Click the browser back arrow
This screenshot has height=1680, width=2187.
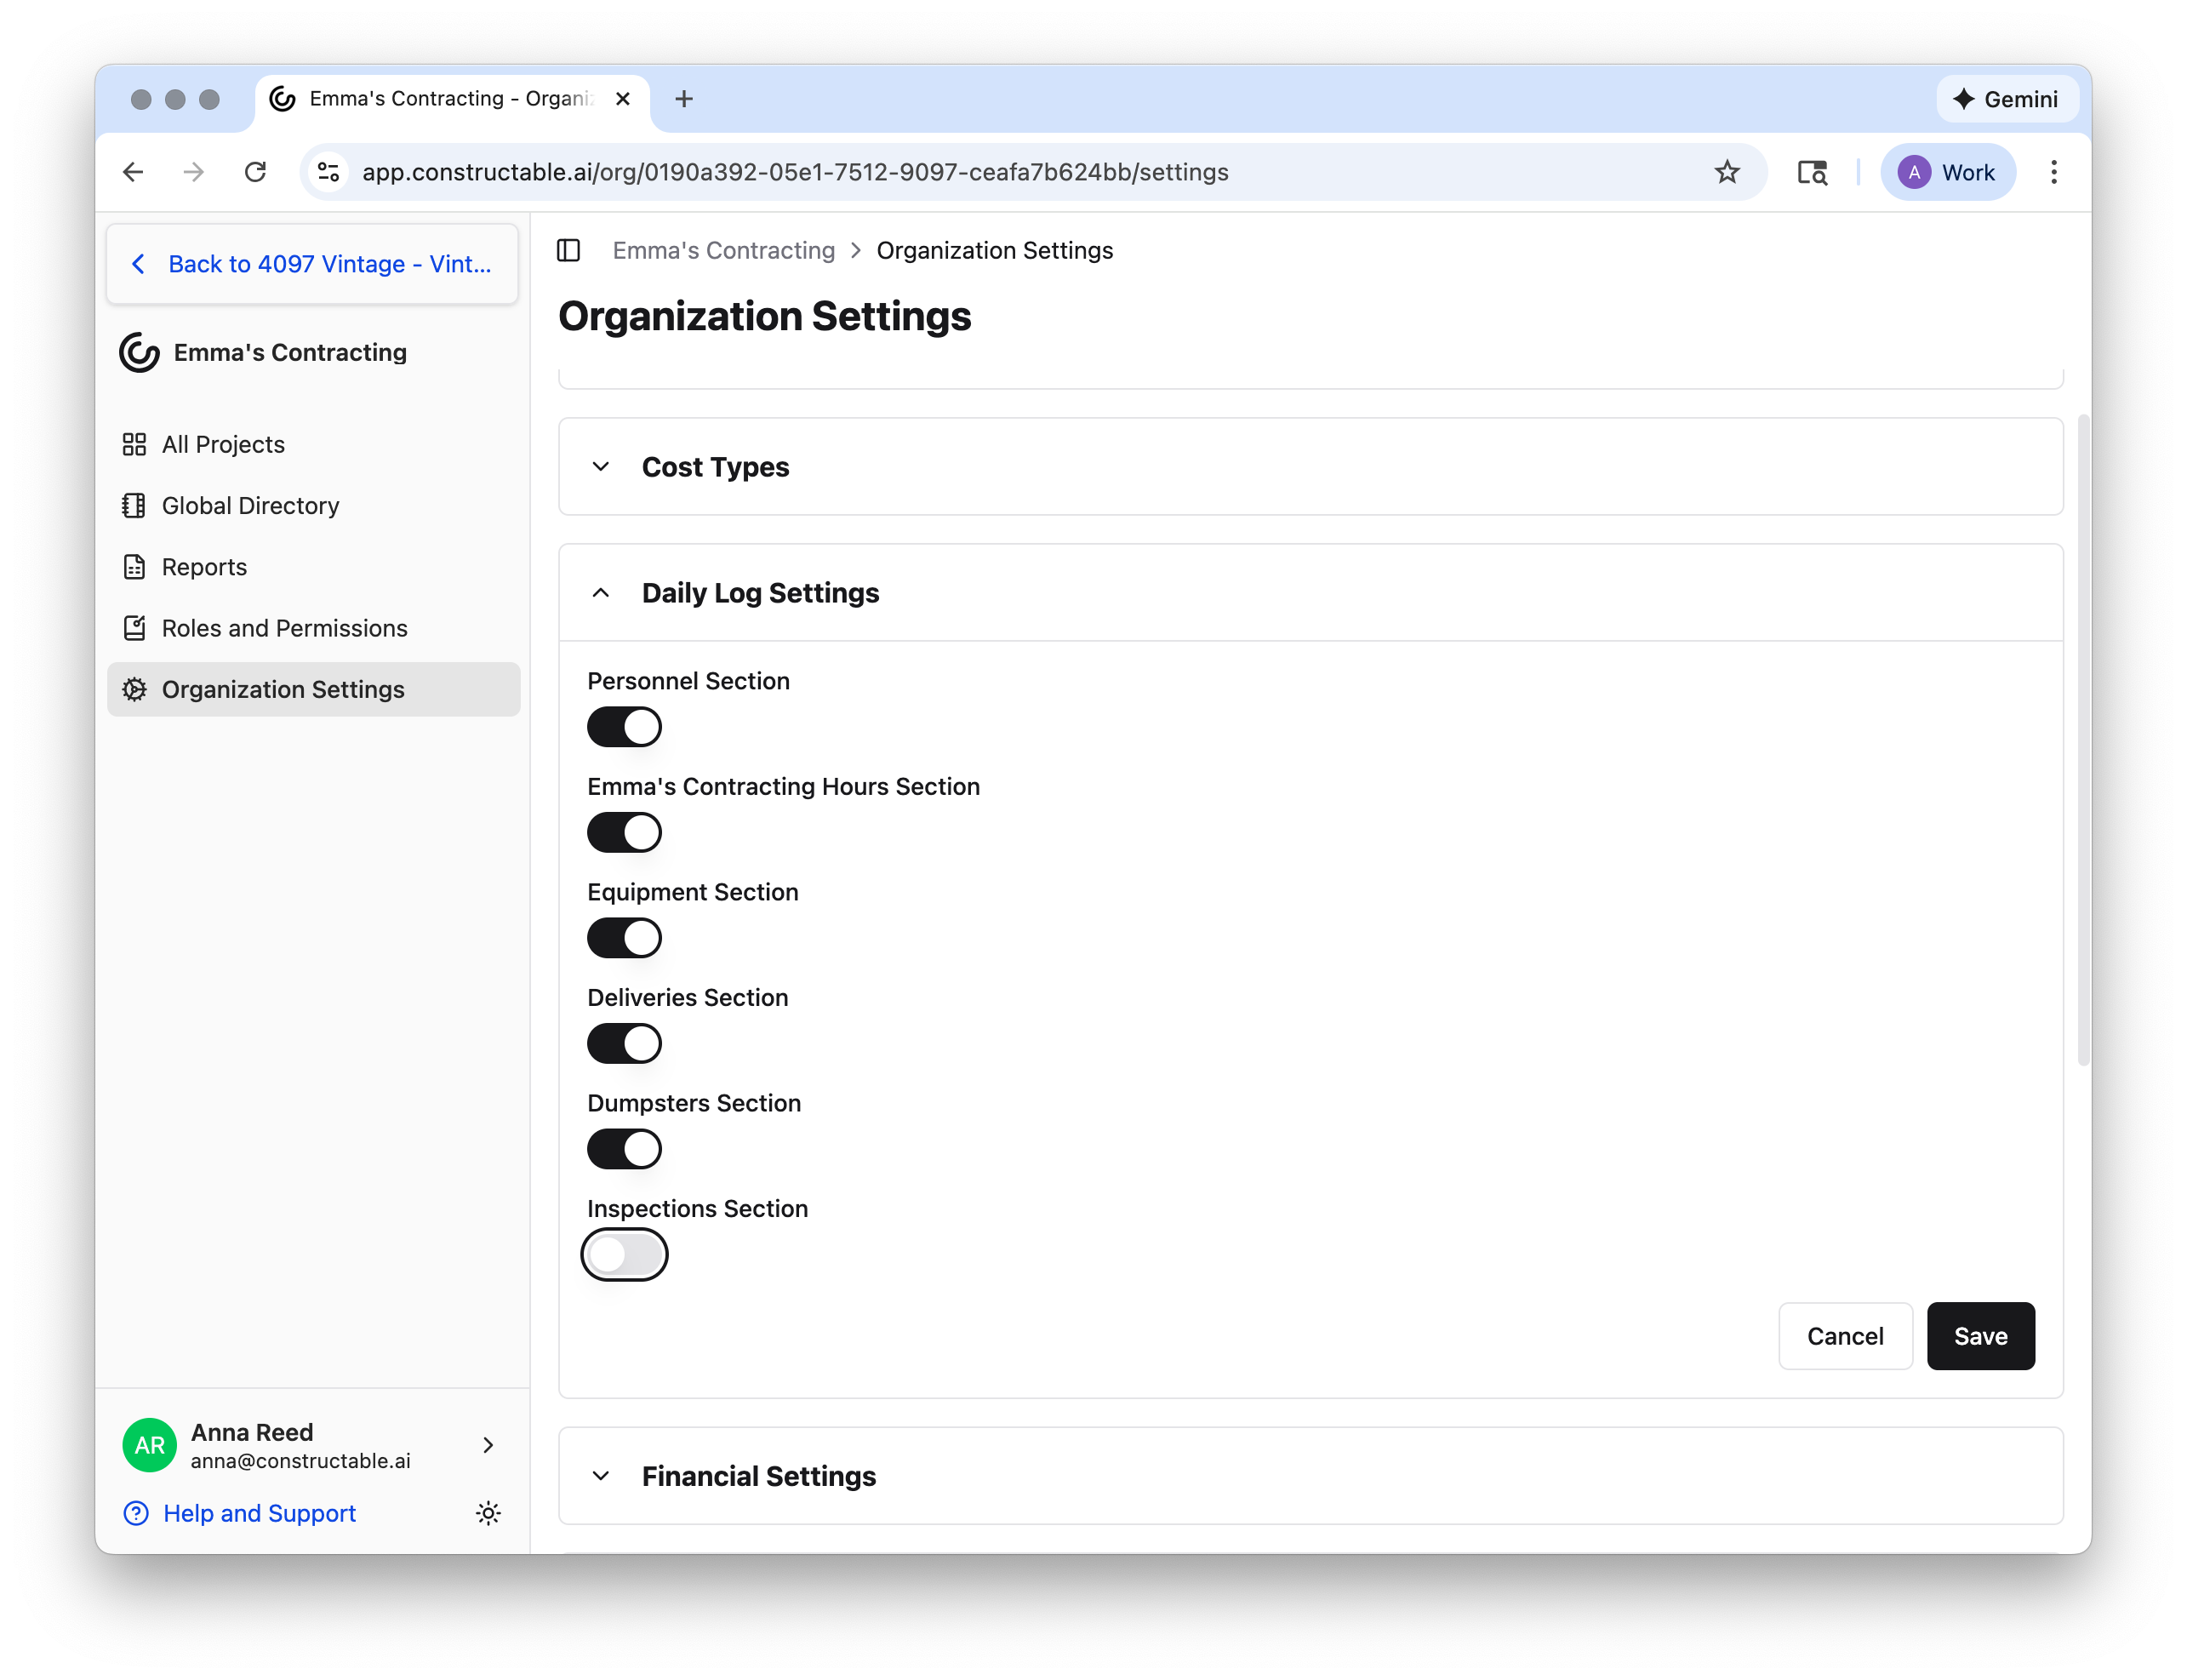(x=133, y=172)
